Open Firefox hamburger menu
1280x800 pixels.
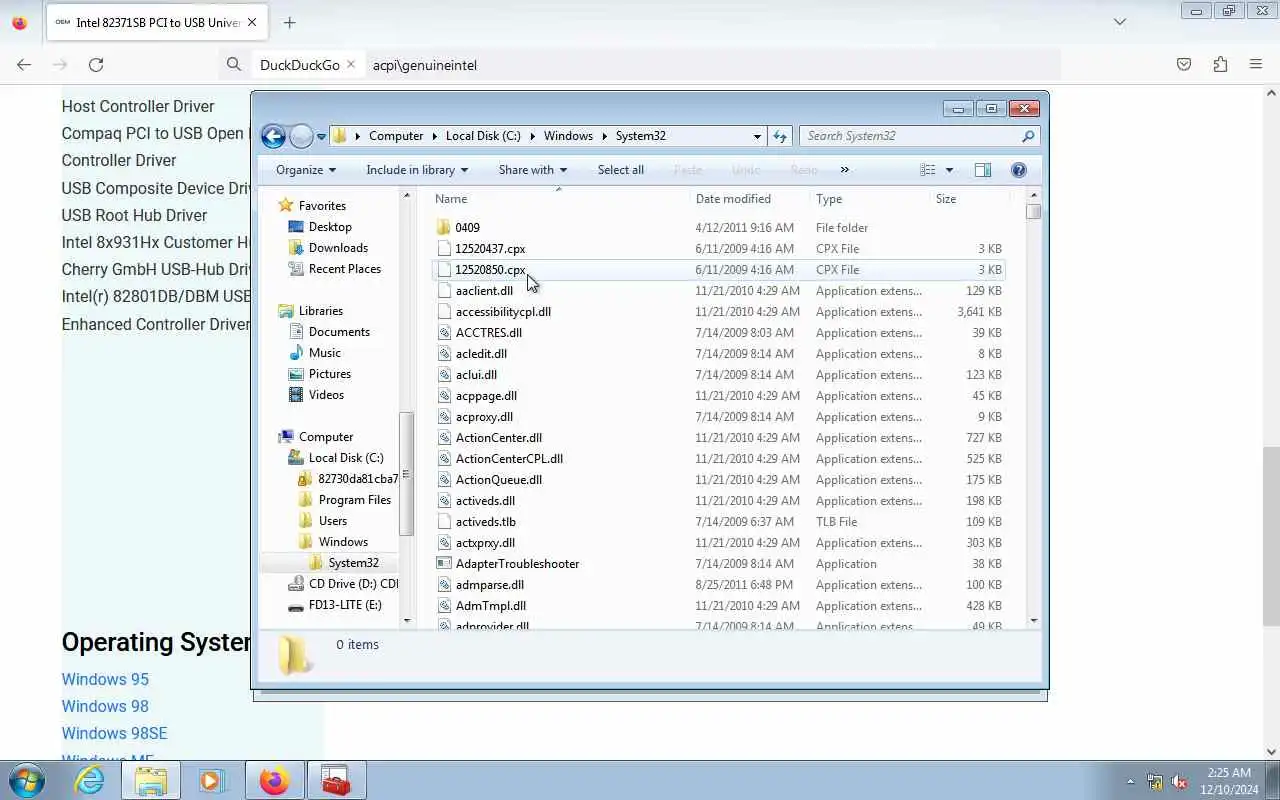(1256, 64)
